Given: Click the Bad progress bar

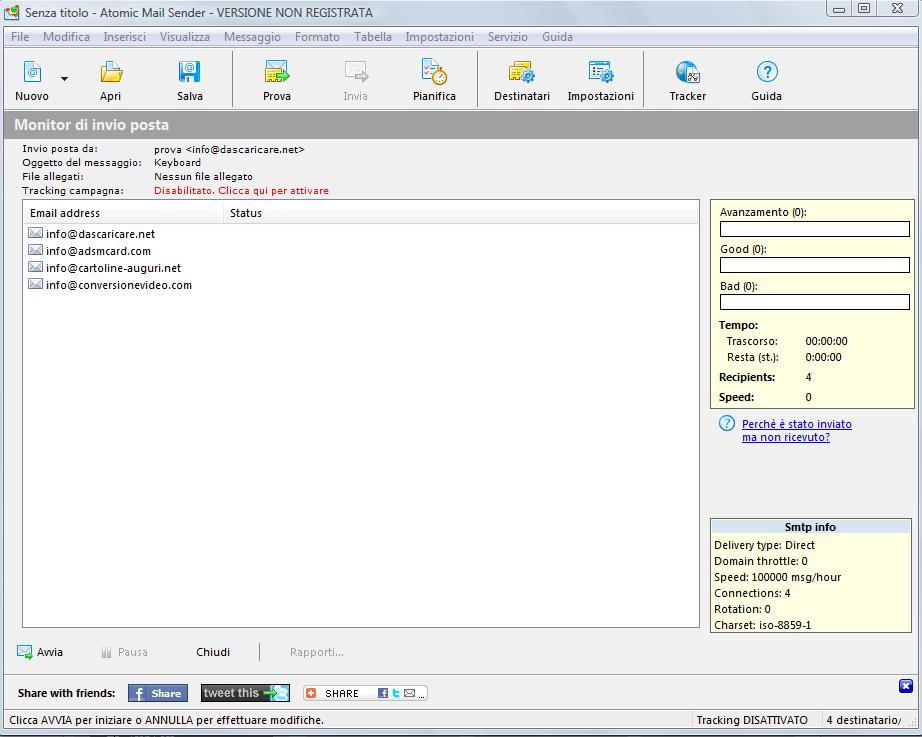Looking at the screenshot, I should [814, 302].
